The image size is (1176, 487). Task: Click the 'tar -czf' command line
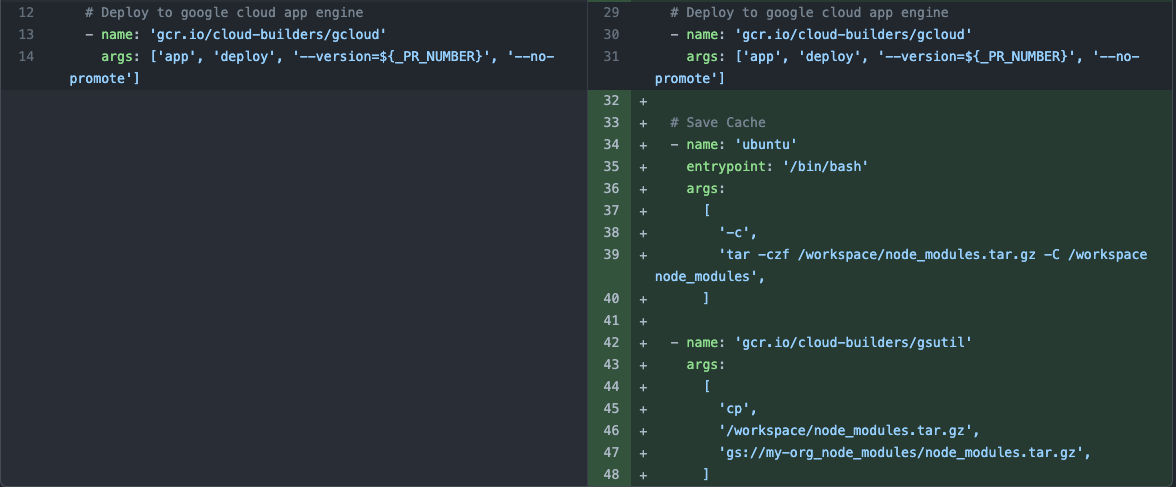click(x=932, y=254)
